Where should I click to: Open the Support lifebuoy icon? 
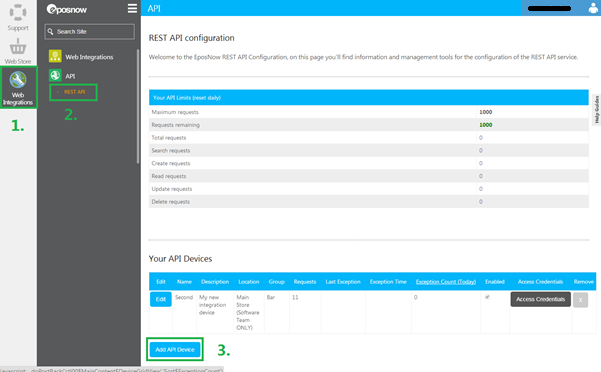click(x=18, y=12)
